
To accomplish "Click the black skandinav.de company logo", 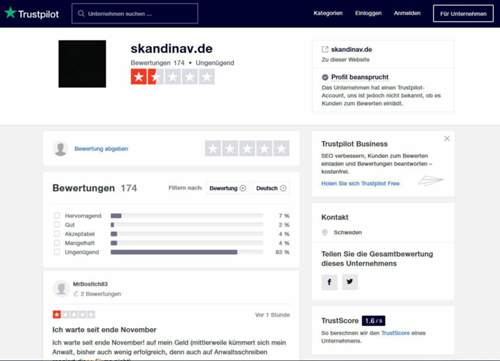I will (x=82, y=64).
